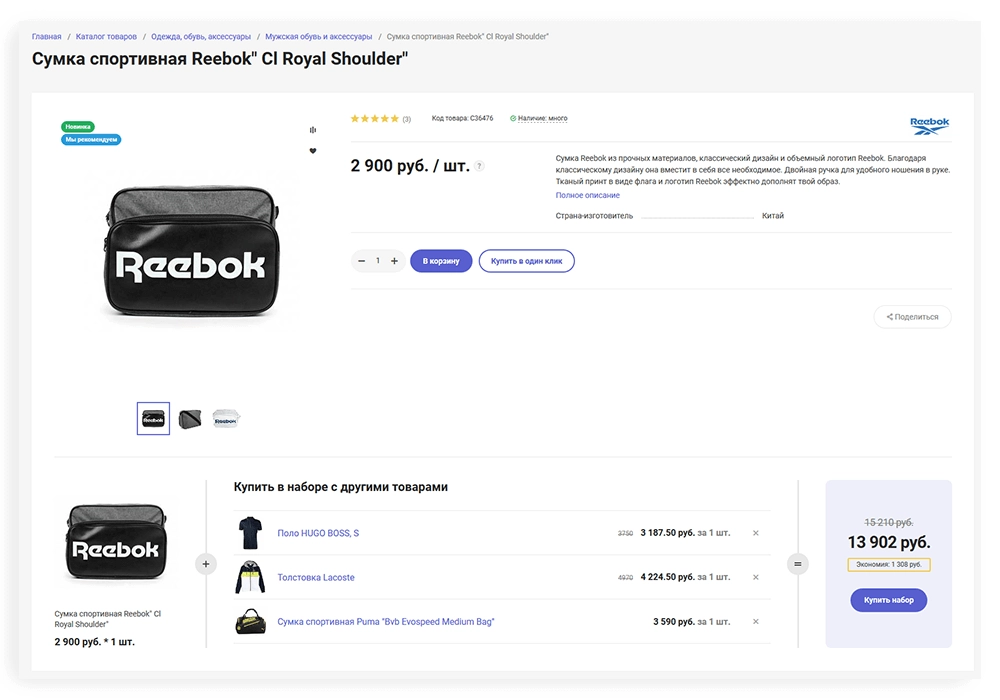
Task: Add the bag with В корзину button
Action: pos(441,261)
